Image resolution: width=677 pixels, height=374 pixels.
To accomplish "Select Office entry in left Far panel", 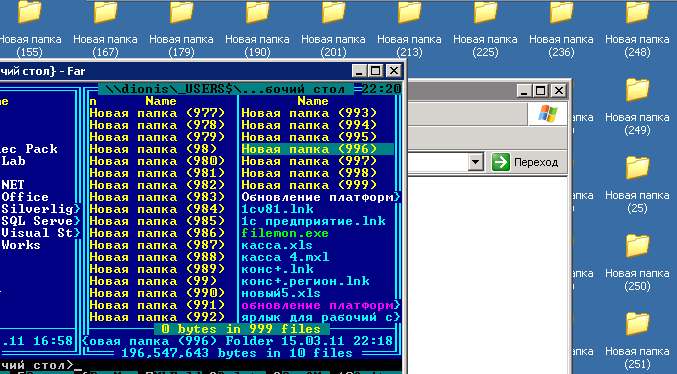I will pos(25,197).
